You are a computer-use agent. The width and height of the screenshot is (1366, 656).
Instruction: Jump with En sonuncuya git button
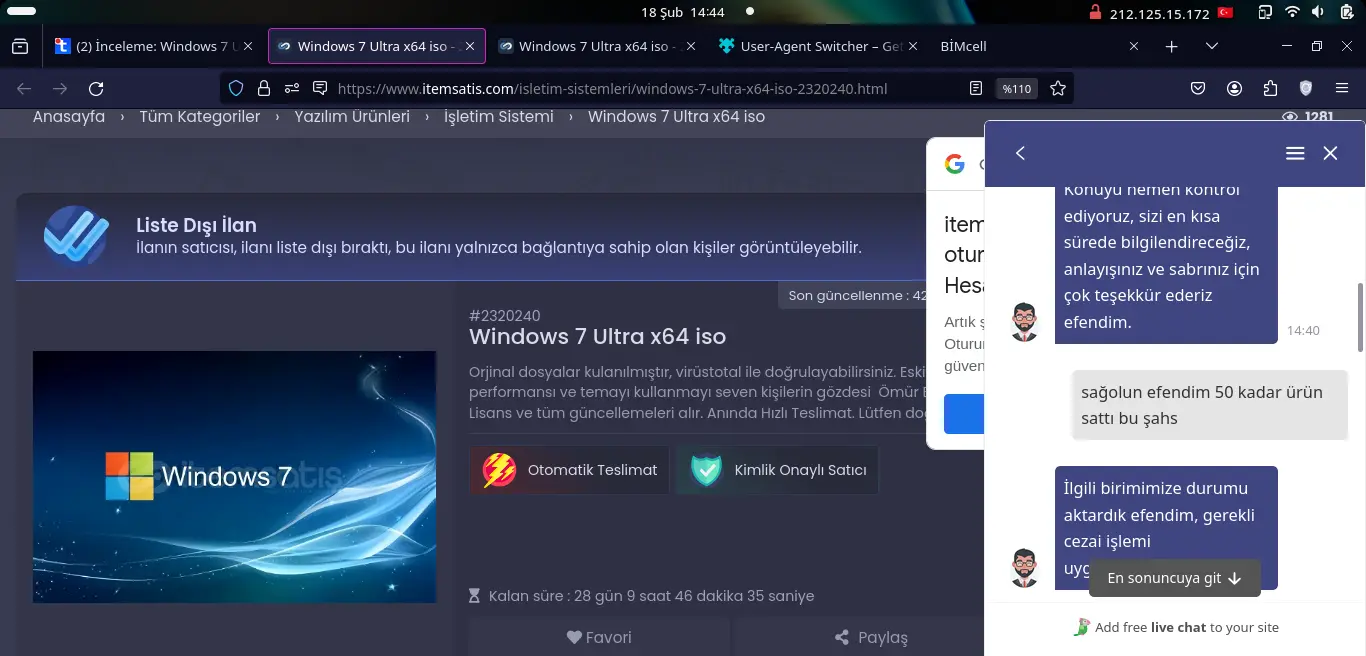coord(1174,578)
